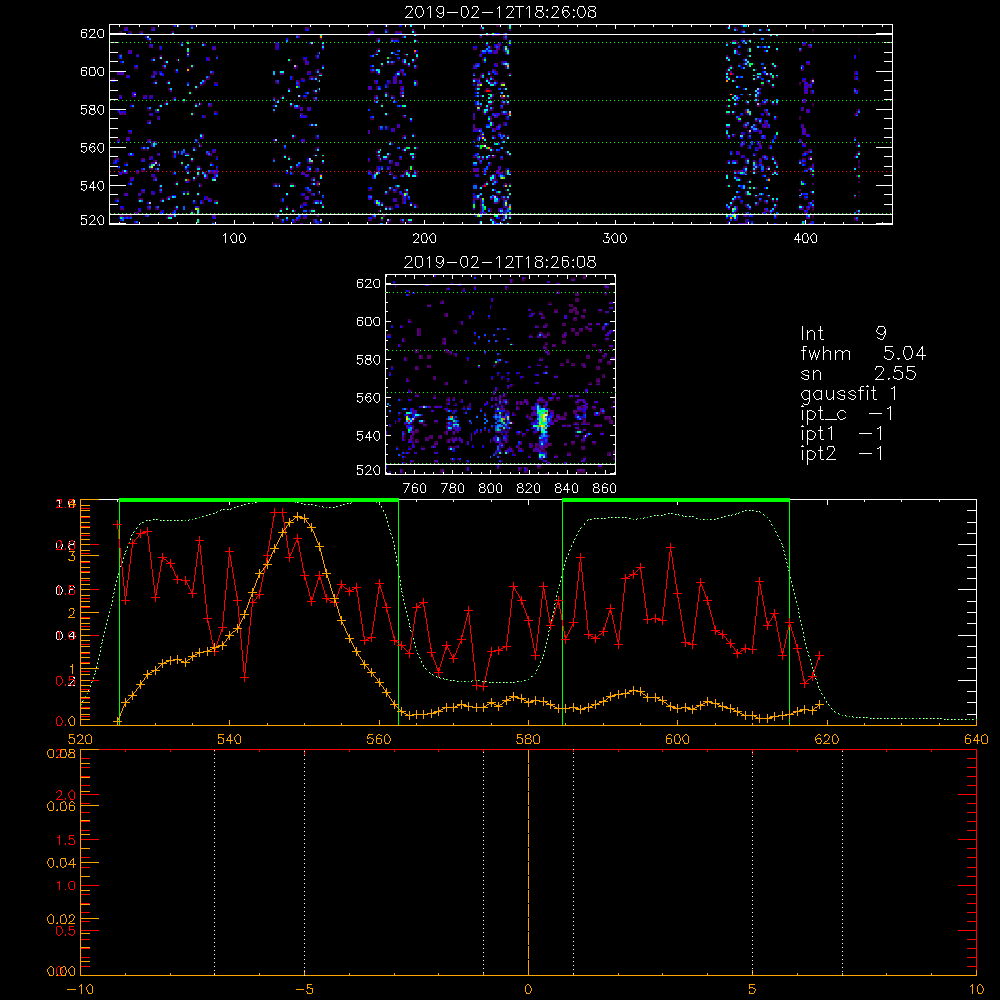Click the "780" x-axis label of the zoomed image
The width and height of the screenshot is (1000, 1000).
[x=453, y=489]
